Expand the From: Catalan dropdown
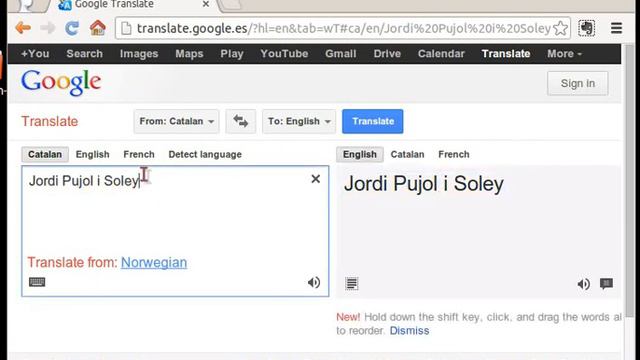This screenshot has width=640, height=360. point(176,121)
